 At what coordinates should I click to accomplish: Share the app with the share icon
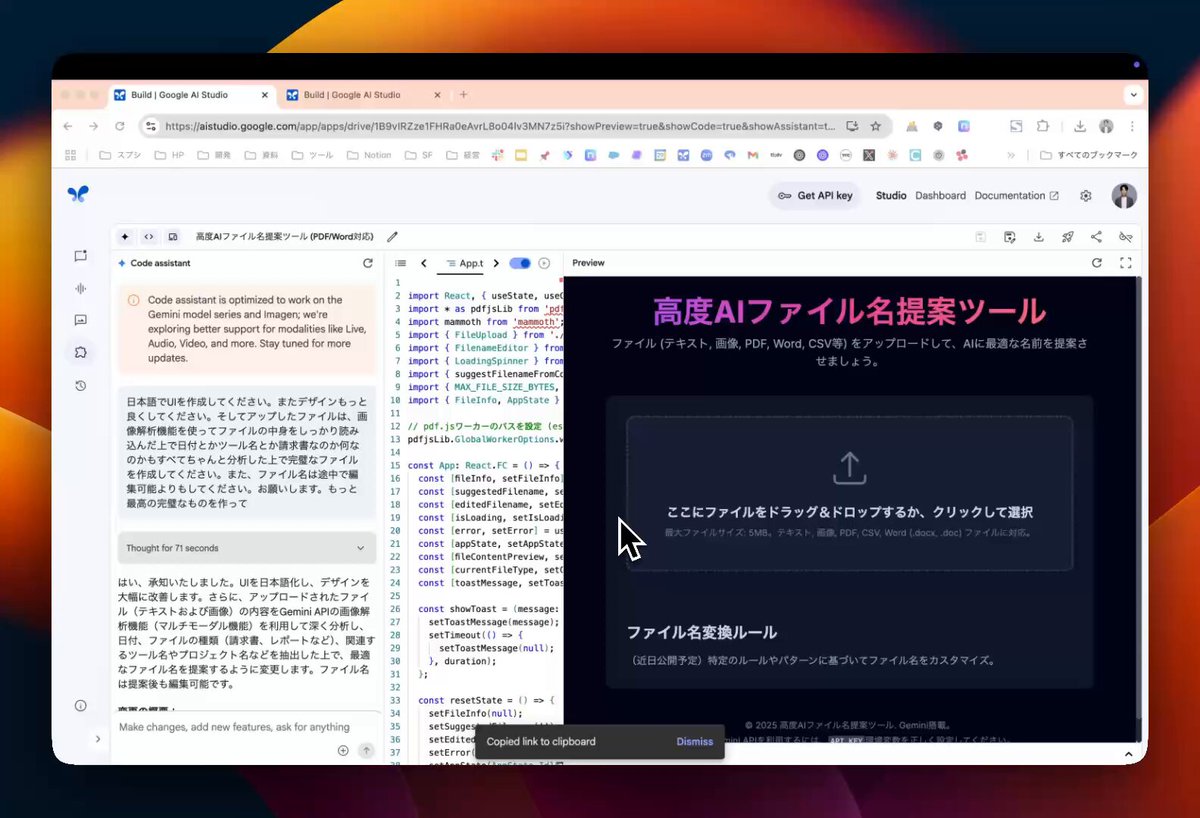click(1096, 237)
